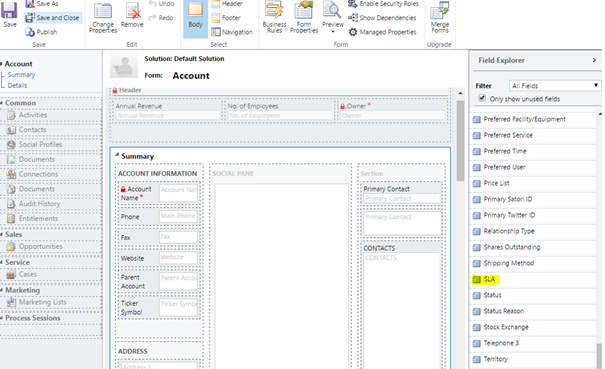Show Dependencies for the form
Image resolution: width=605 pixels, height=369 pixels.
tap(382, 18)
